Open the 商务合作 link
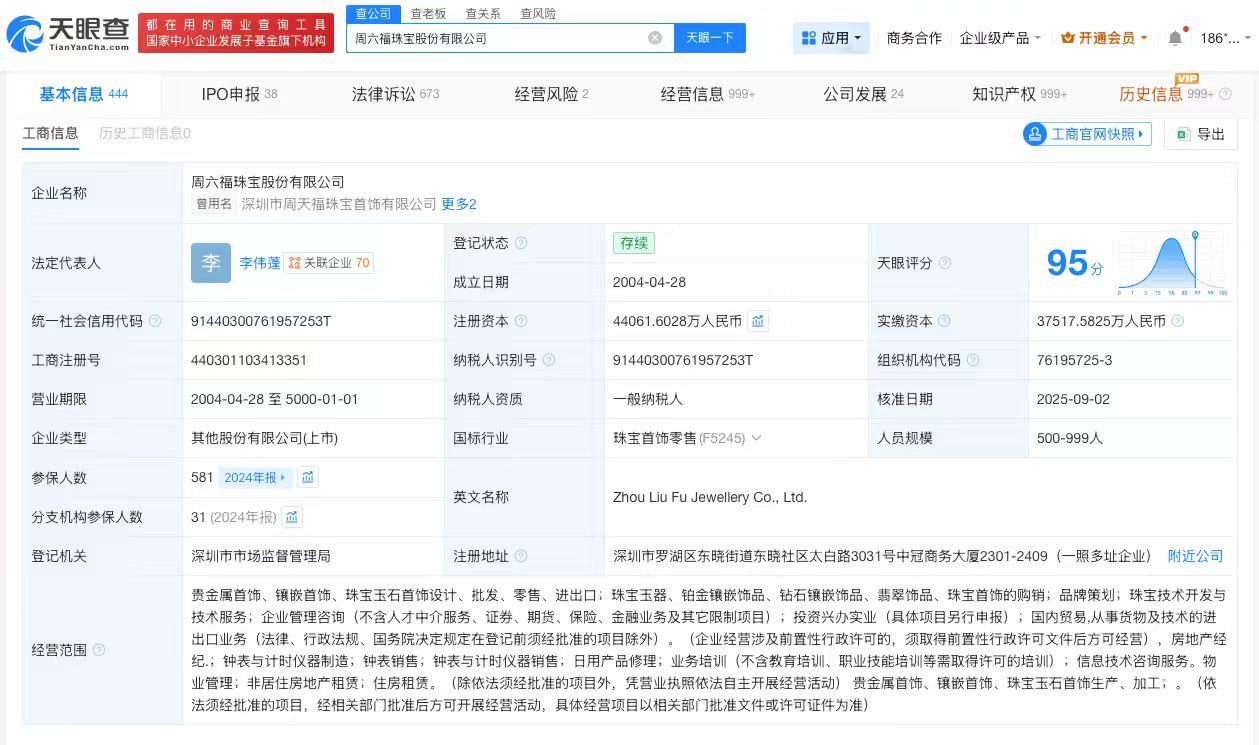This screenshot has height=745, width=1259. click(x=914, y=38)
